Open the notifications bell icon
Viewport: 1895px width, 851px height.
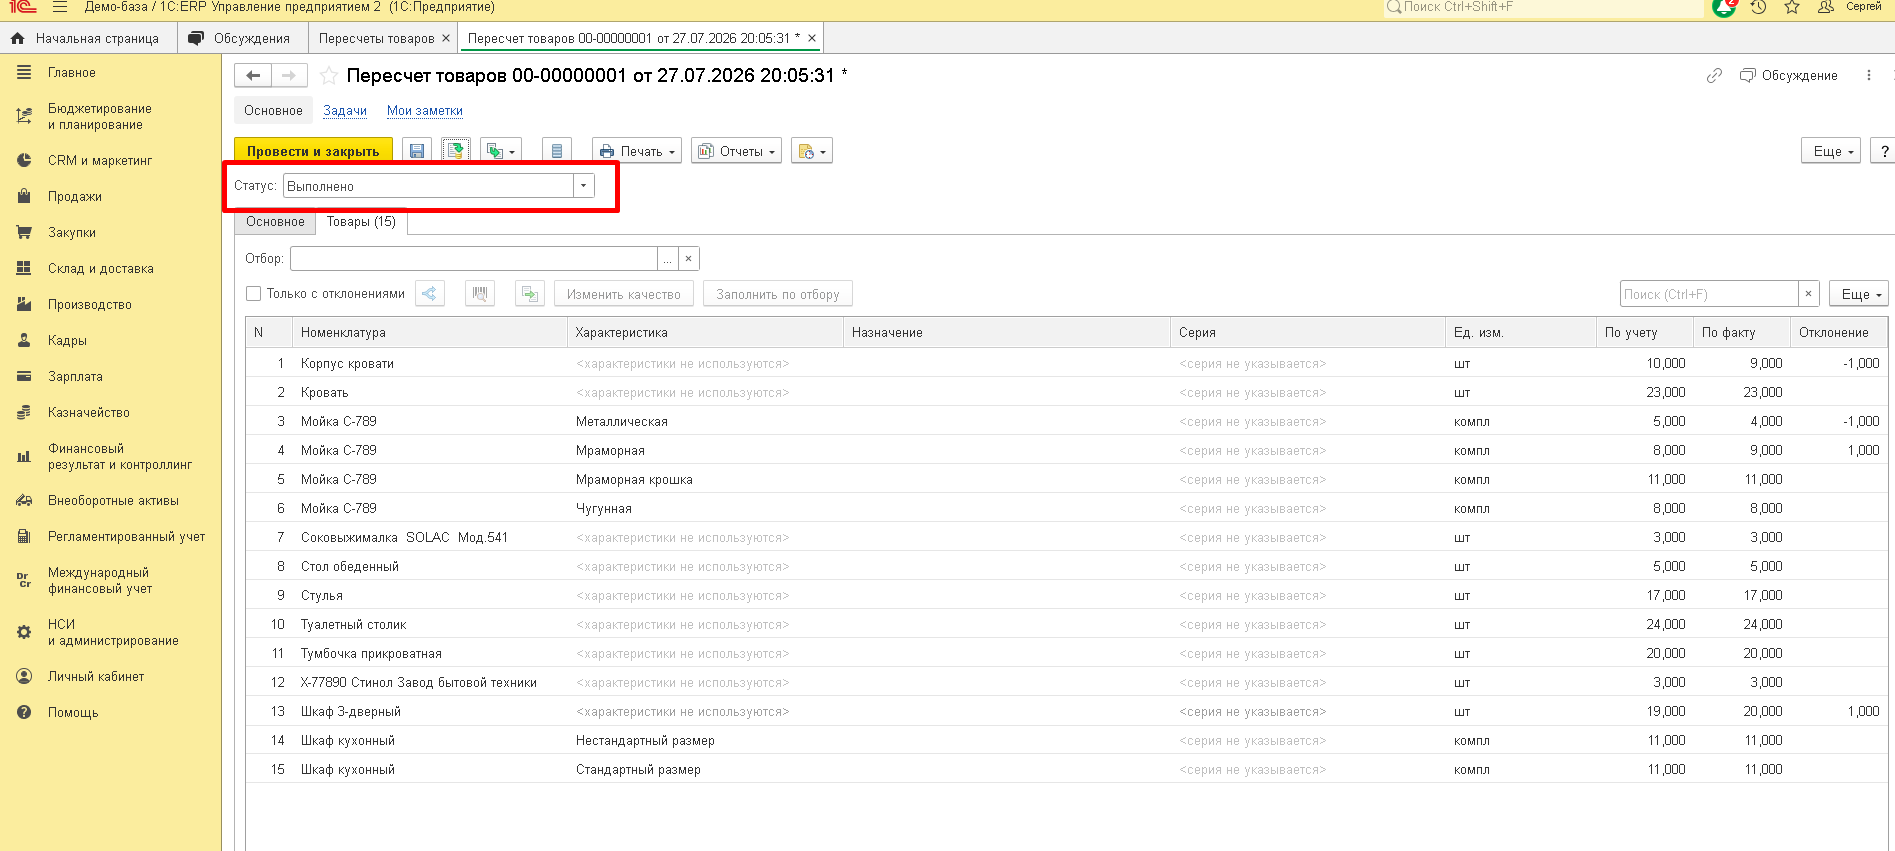(x=1724, y=7)
